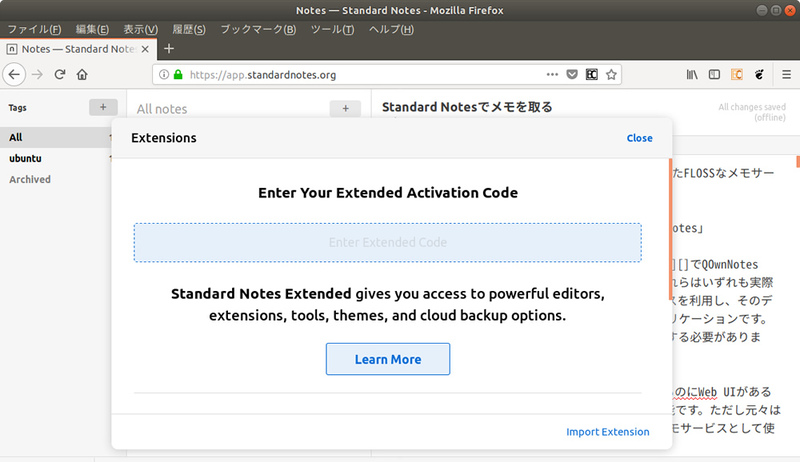Screen dimensions: 800x462
Task: Save page to Pocket
Action: (572, 74)
